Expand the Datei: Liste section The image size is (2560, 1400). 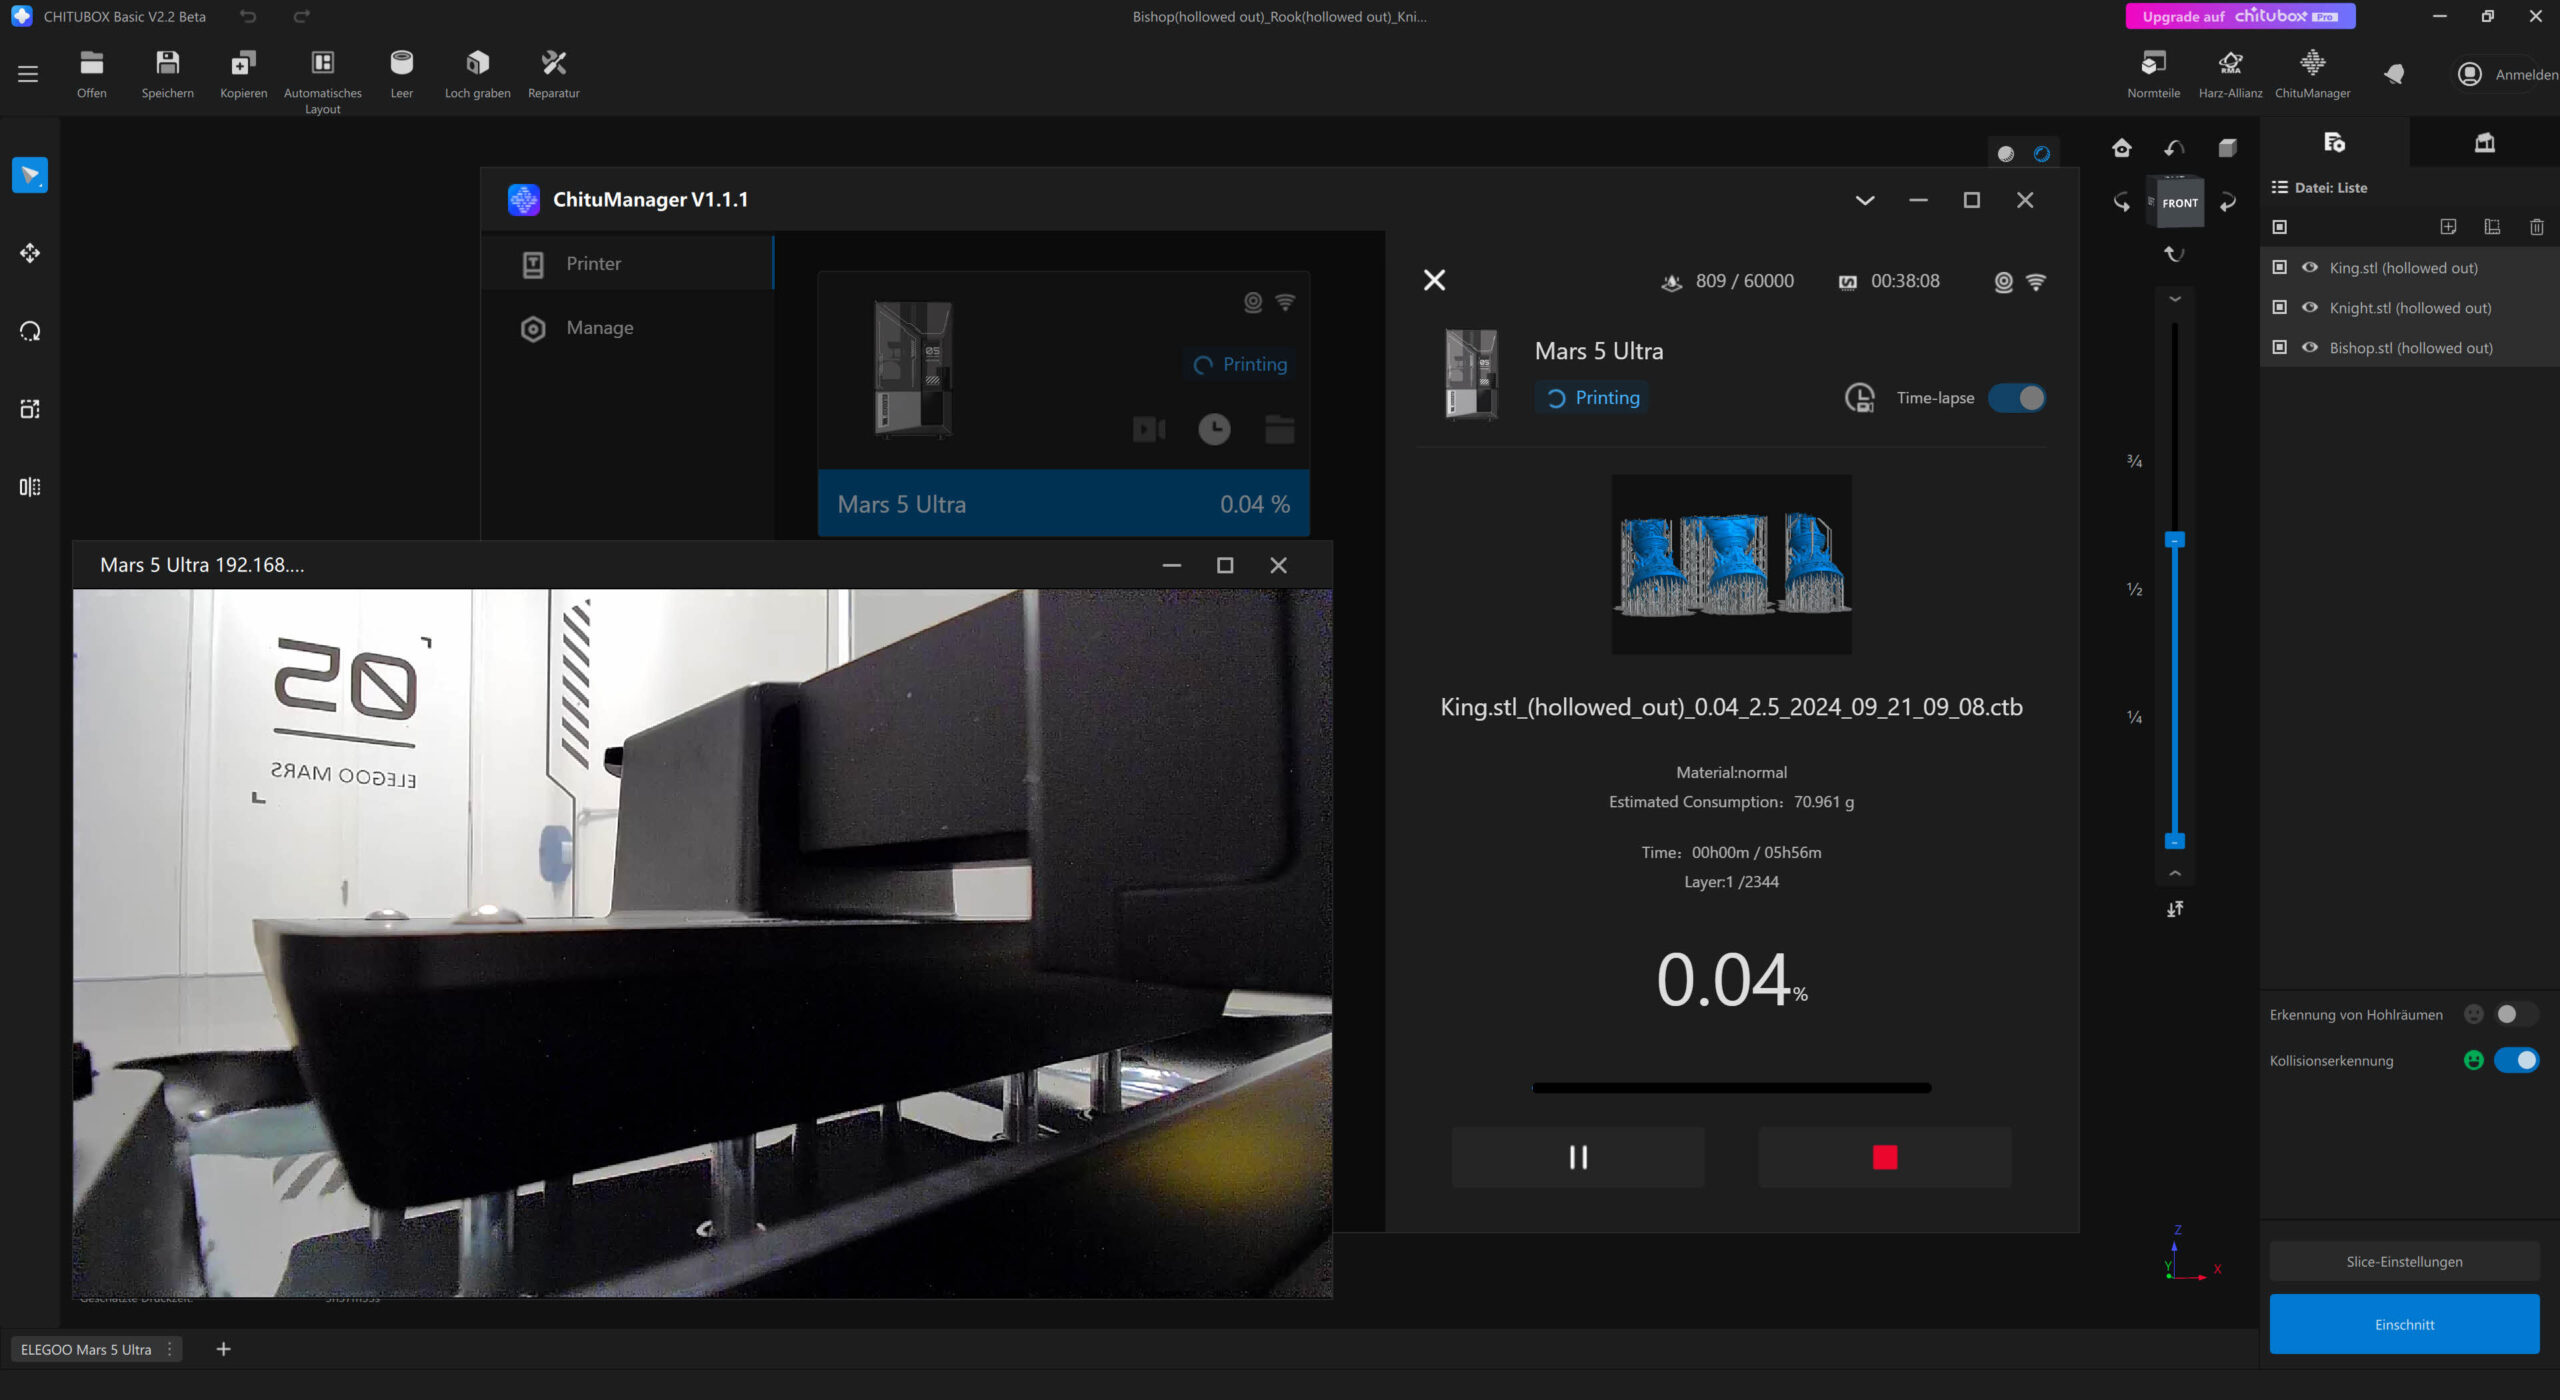[x=2319, y=187]
